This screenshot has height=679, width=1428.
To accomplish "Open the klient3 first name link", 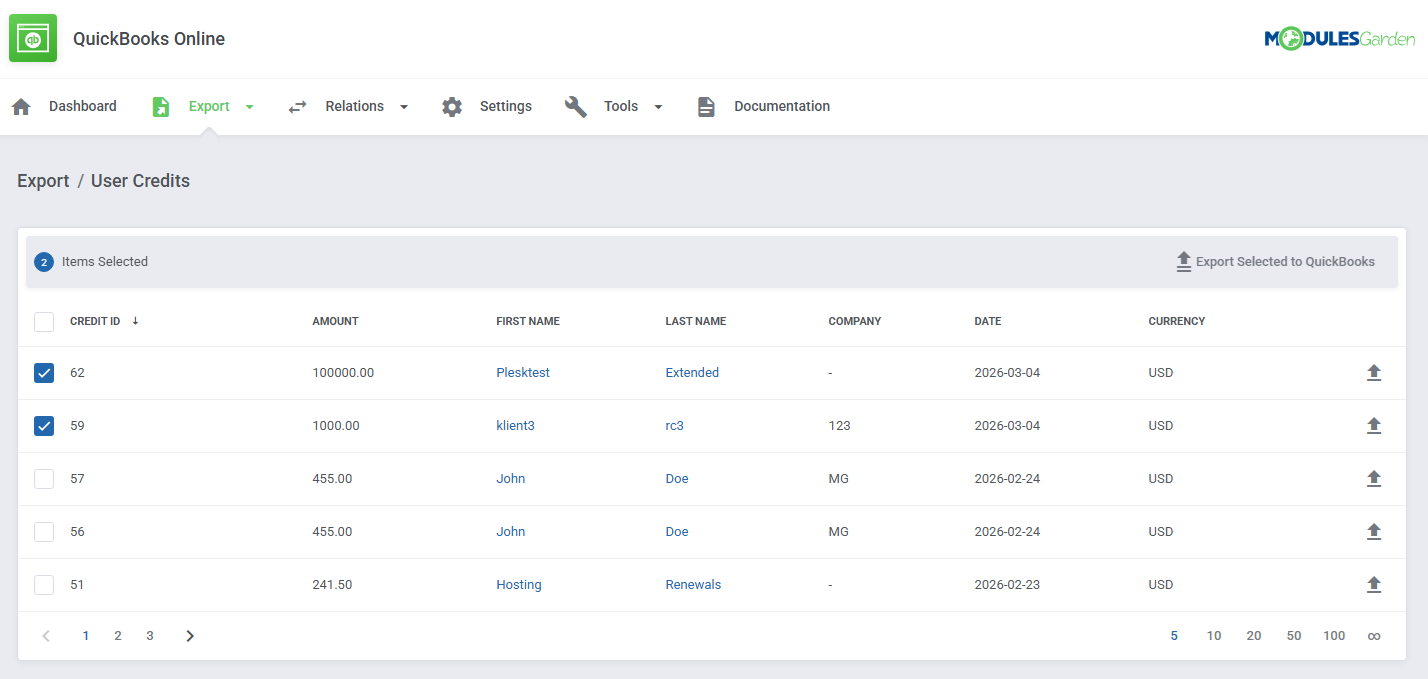I will coord(515,426).
